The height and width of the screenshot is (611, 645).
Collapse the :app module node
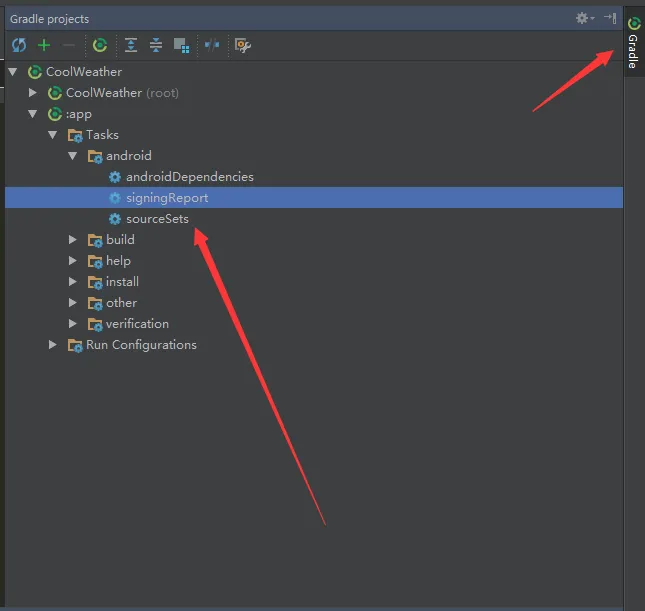(x=32, y=114)
